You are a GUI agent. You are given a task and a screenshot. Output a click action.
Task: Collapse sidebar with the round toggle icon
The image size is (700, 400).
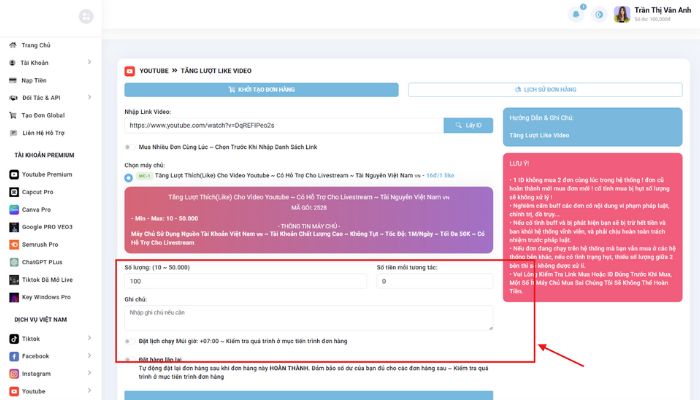coord(86,17)
